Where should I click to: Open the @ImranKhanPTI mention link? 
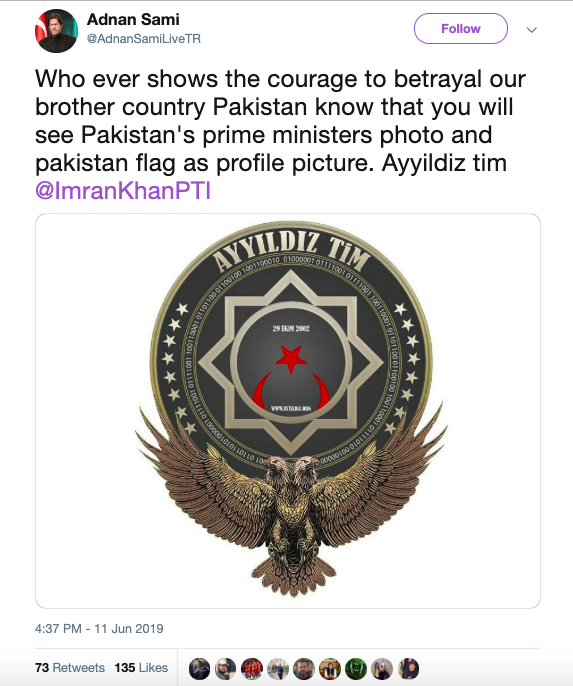(123, 190)
